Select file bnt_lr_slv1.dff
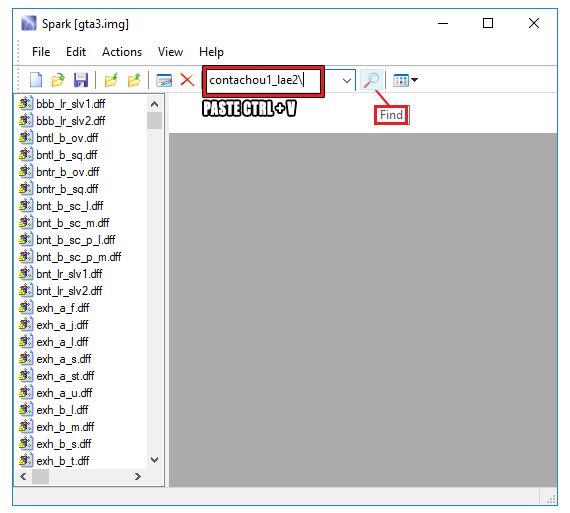This screenshot has height=513, width=570. 69,274
